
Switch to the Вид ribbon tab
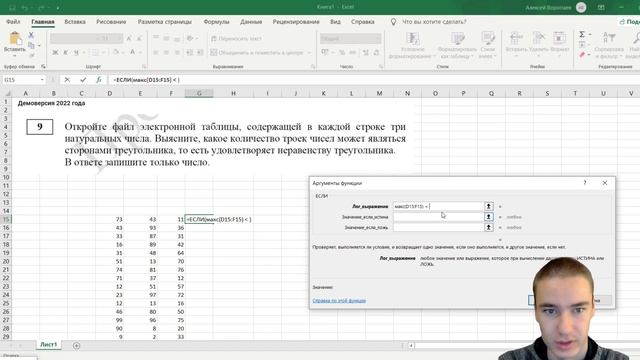(x=335, y=22)
